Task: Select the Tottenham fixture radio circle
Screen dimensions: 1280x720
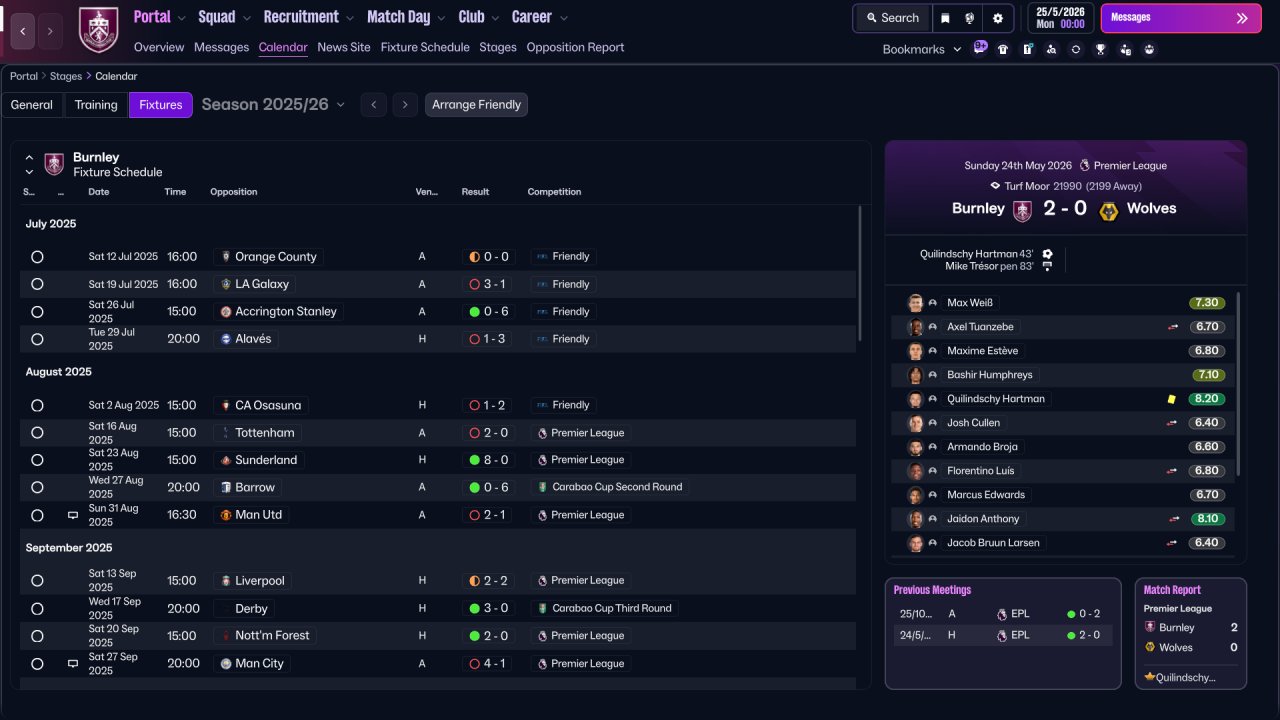Action: (x=37, y=433)
